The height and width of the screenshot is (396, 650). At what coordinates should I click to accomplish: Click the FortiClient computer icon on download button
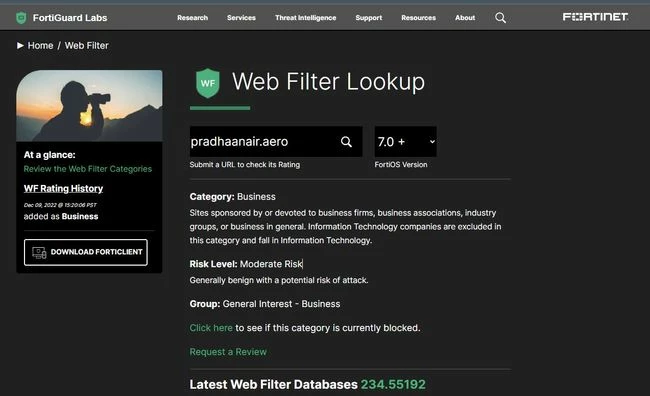pyautogui.click(x=39, y=253)
